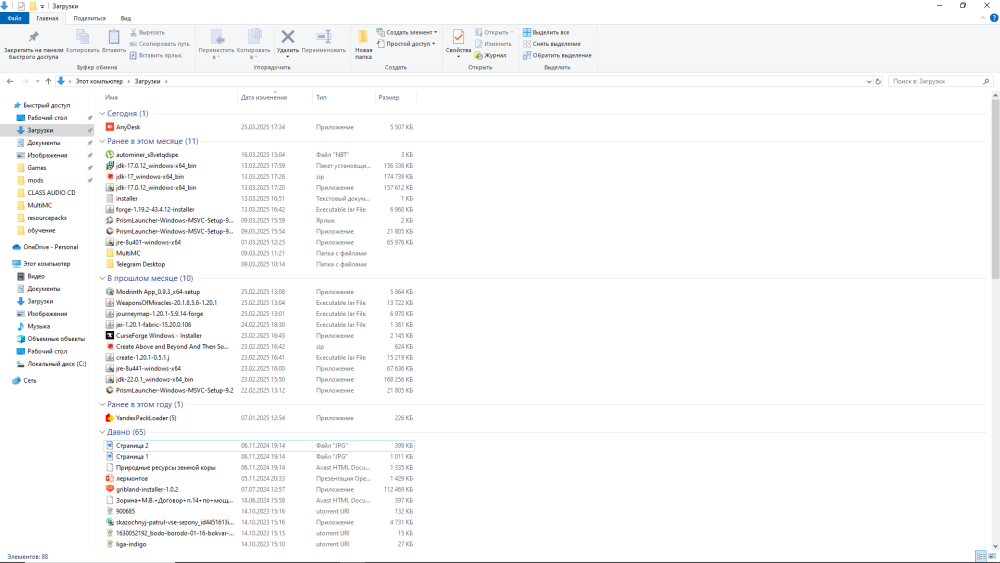Image resolution: width=1000 pixels, height=563 pixels.
Task: Open the Copy to (Копировать в) dropdown
Action: tap(253, 54)
